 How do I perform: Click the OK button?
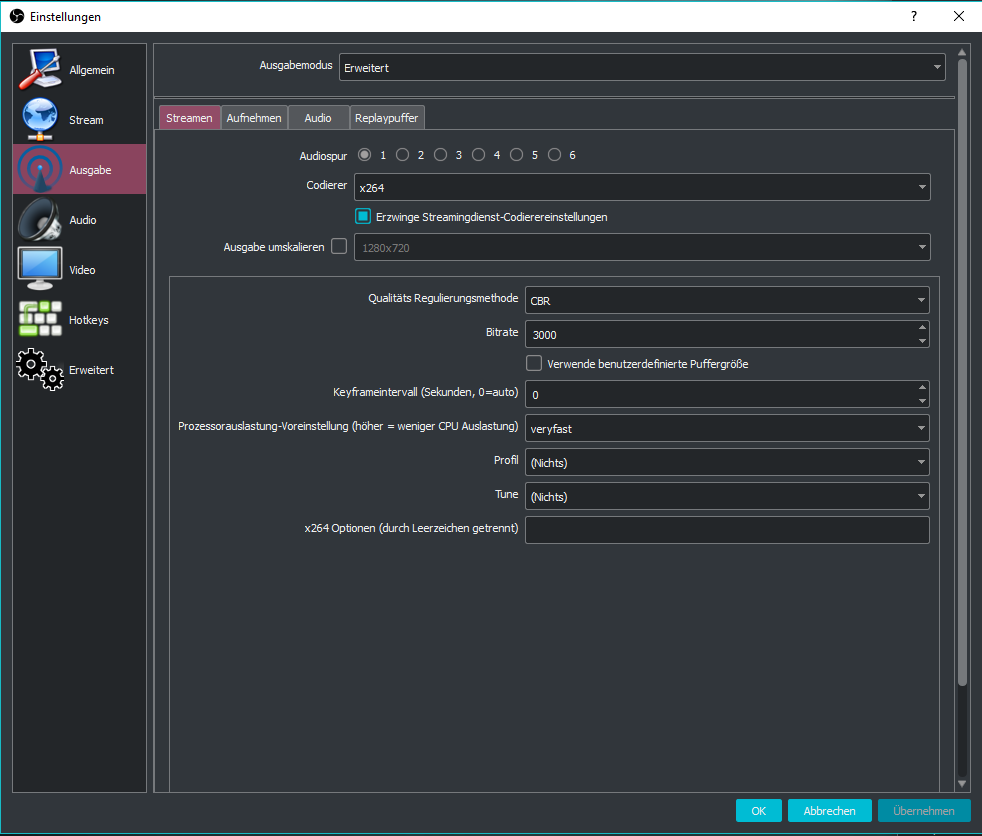point(758,811)
